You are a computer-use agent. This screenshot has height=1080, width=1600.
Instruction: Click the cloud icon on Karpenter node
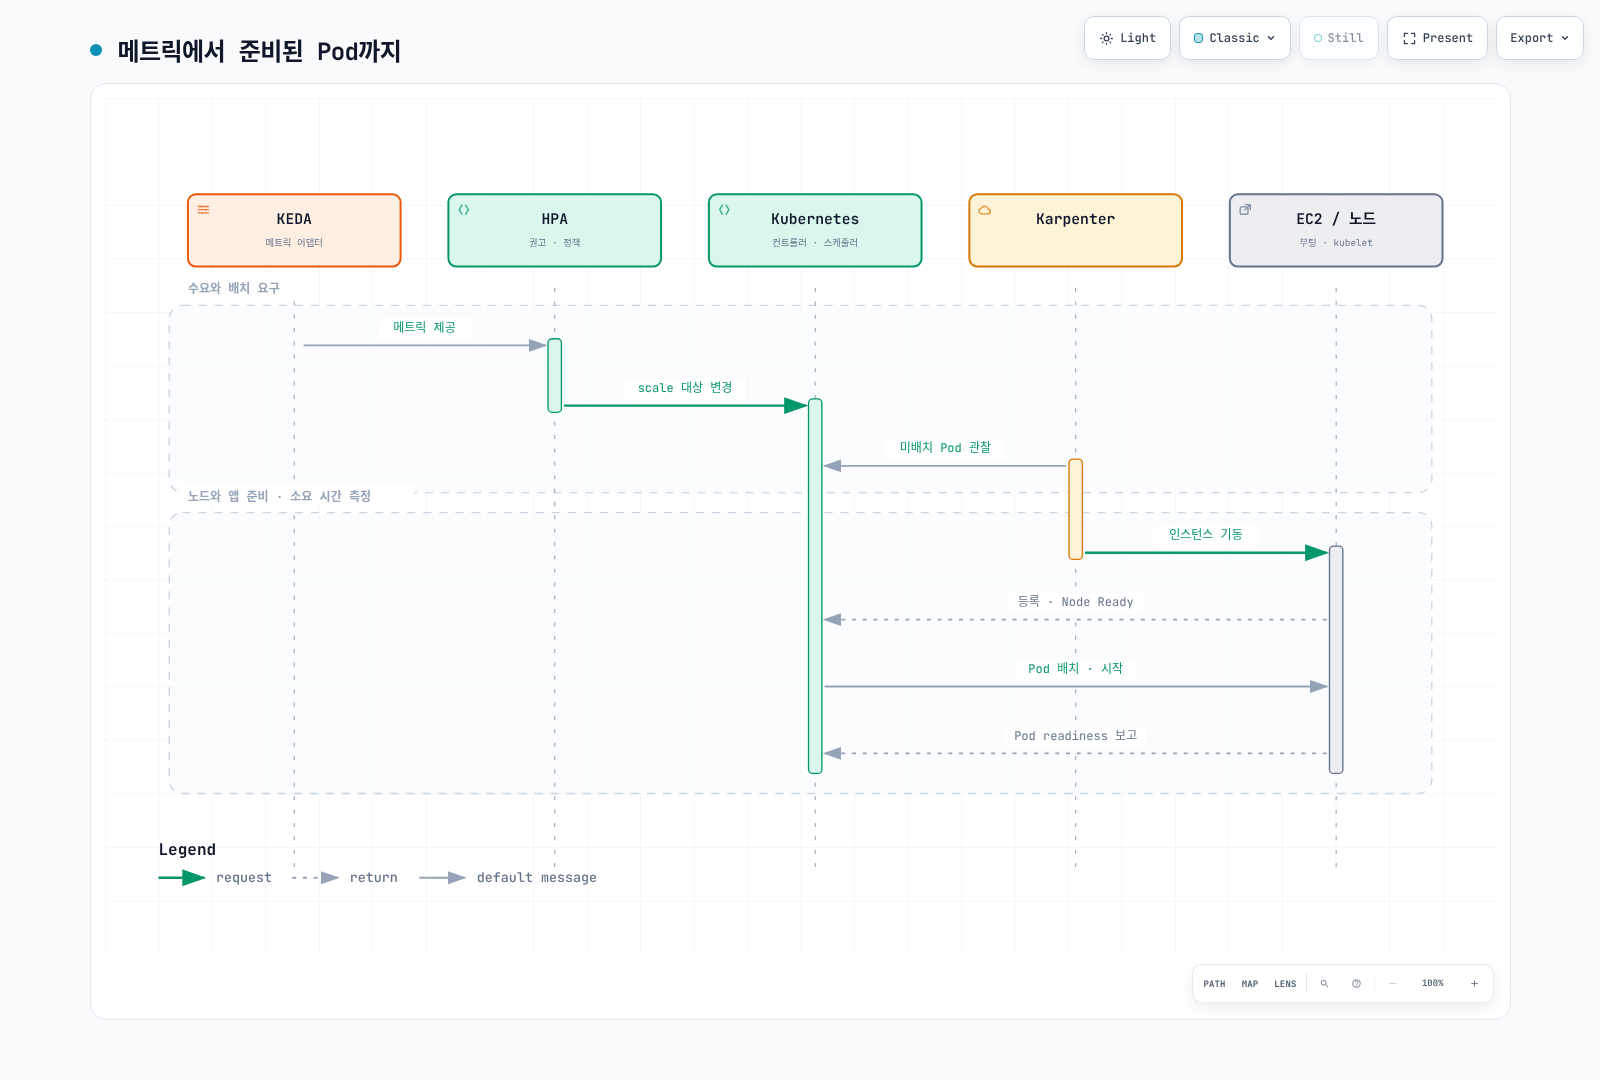[985, 210]
